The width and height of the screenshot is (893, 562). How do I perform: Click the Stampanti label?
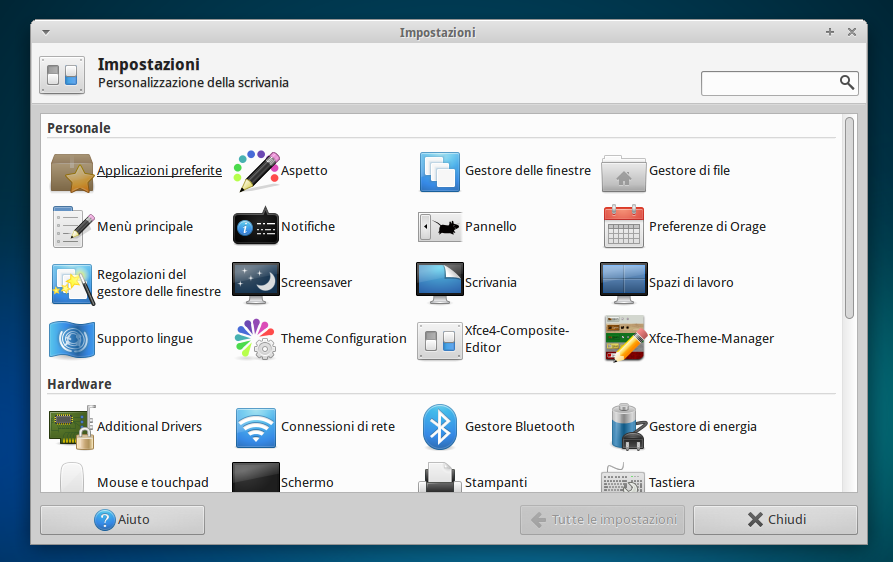496,482
